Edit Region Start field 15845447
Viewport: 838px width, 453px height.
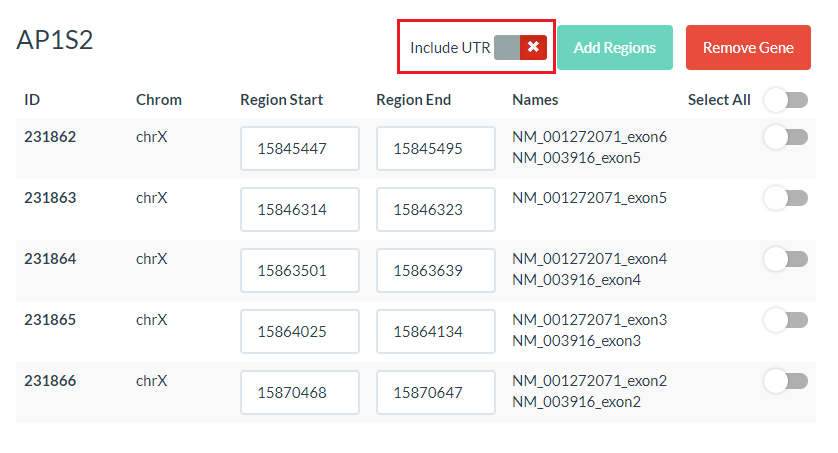(300, 149)
